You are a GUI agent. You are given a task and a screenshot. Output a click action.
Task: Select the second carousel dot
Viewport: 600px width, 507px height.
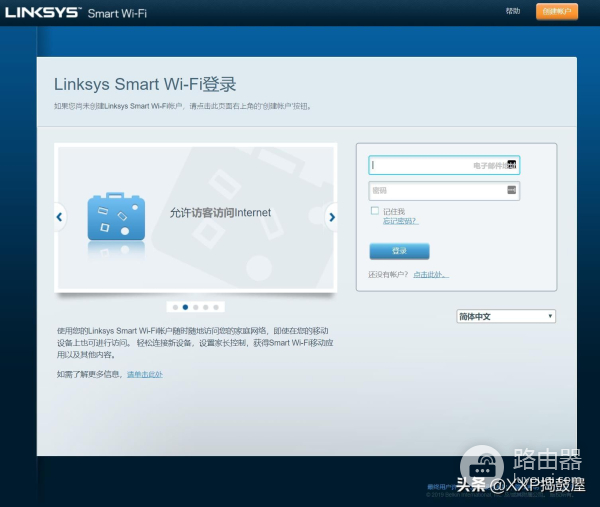[x=186, y=307]
